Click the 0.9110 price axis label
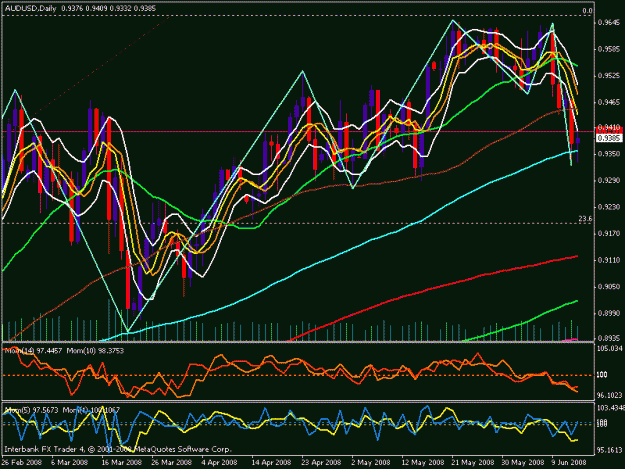 point(609,260)
